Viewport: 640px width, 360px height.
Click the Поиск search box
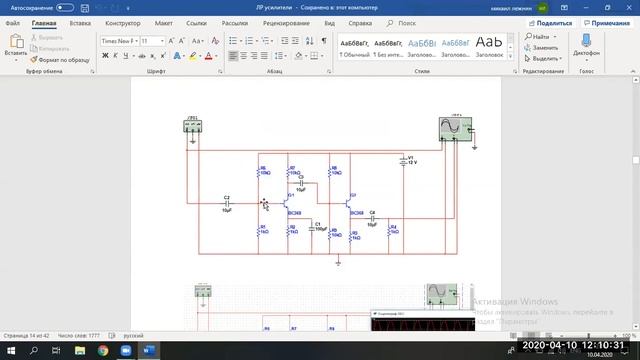[x=402, y=23]
